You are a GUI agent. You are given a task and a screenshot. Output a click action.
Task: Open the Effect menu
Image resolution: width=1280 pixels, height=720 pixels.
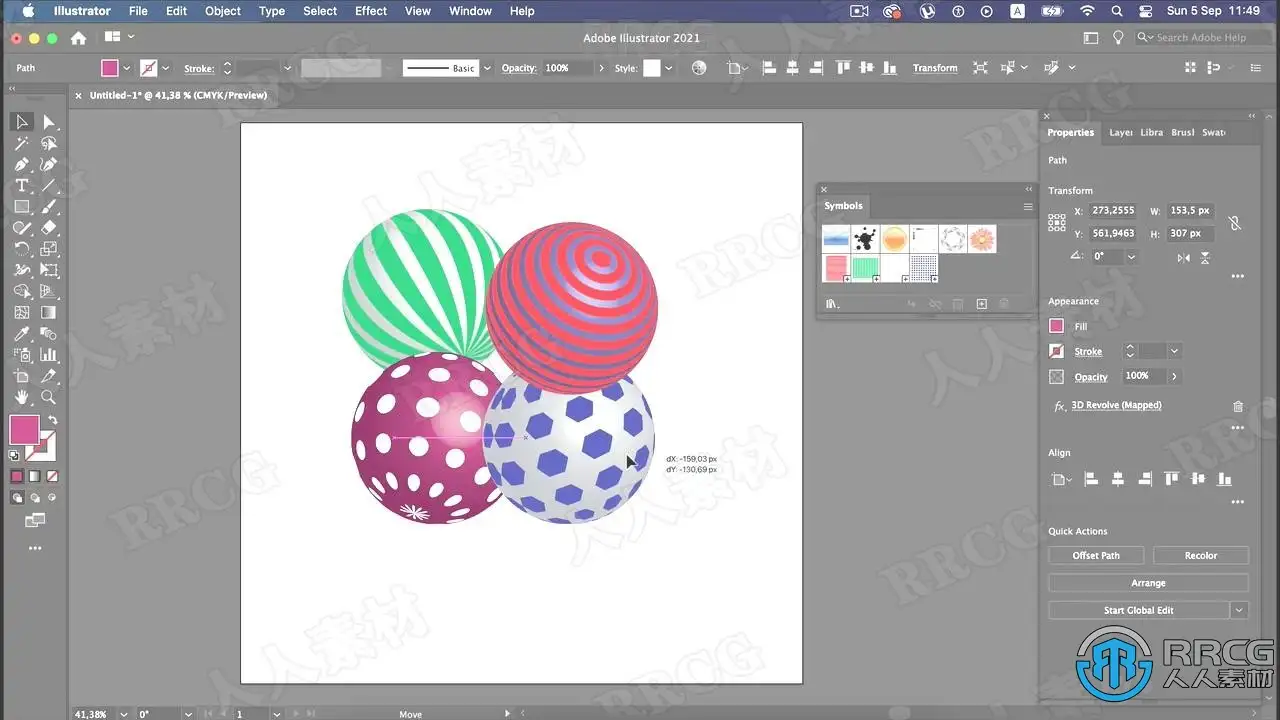pyautogui.click(x=370, y=11)
